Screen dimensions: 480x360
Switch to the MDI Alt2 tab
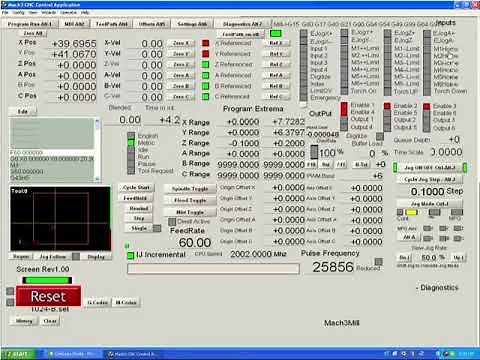pyautogui.click(x=75, y=24)
